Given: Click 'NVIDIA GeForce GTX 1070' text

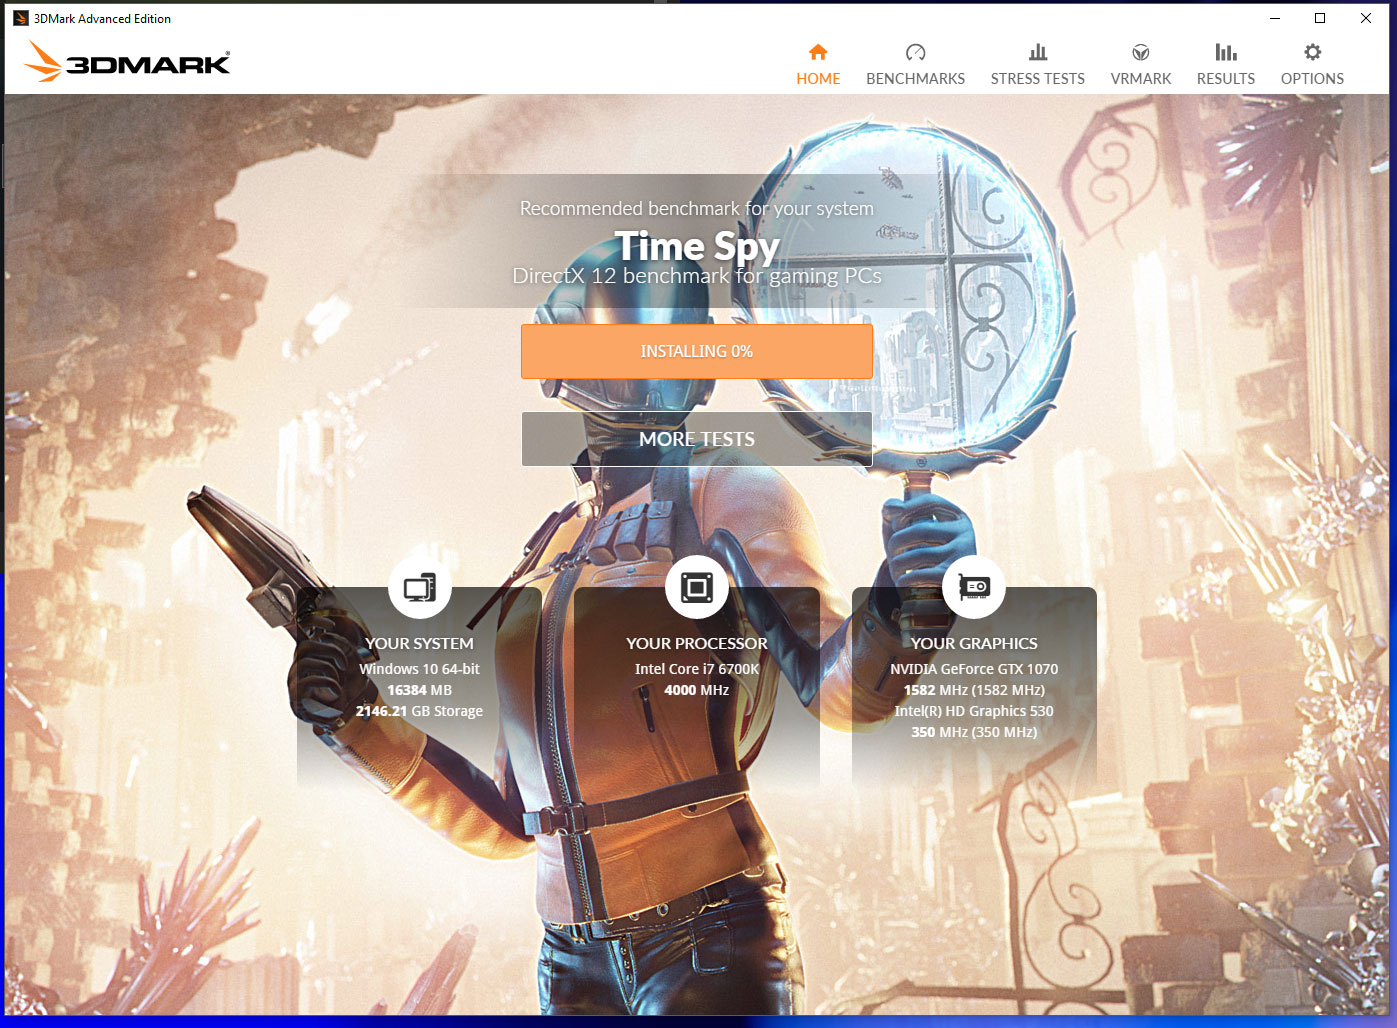Looking at the screenshot, I should click(x=974, y=669).
